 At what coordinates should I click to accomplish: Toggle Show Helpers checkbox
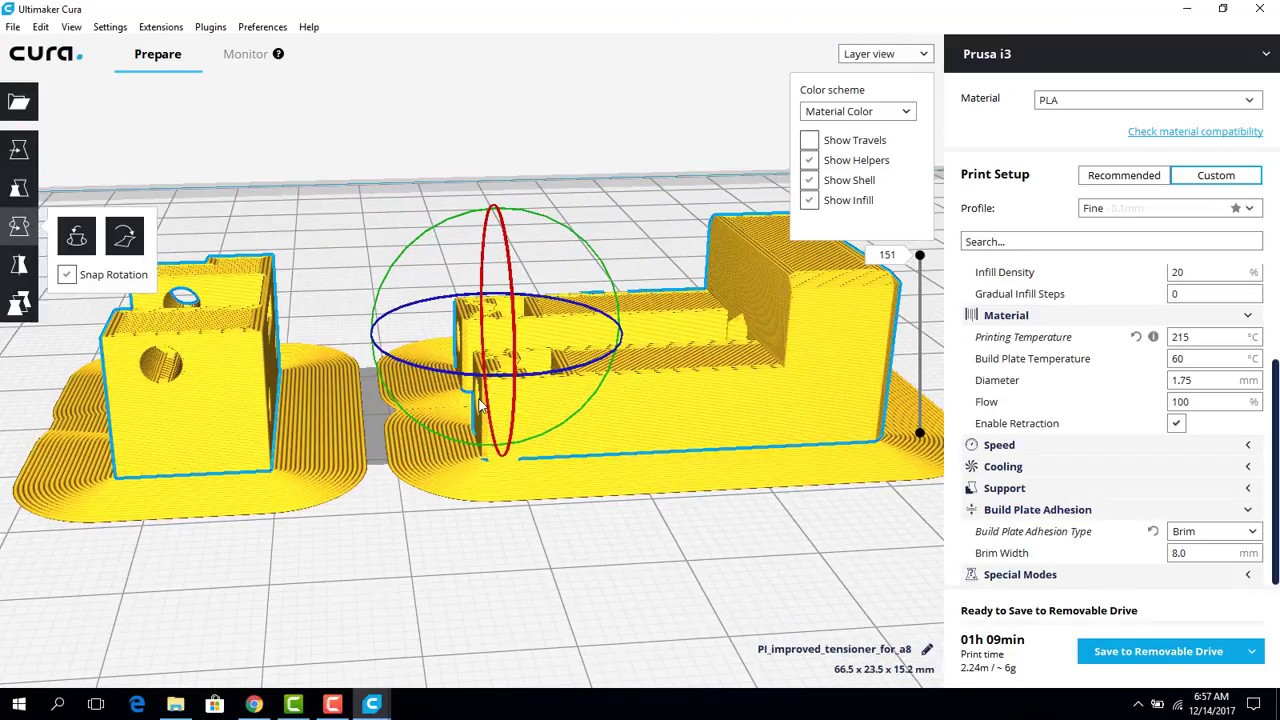point(809,160)
